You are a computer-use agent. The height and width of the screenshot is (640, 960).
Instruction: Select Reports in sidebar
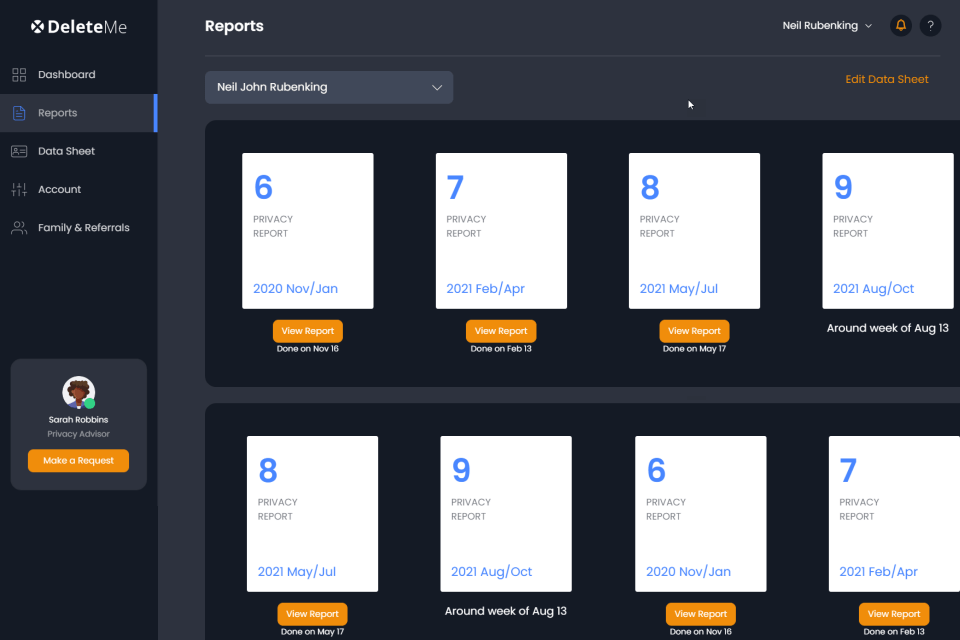pyautogui.click(x=78, y=113)
